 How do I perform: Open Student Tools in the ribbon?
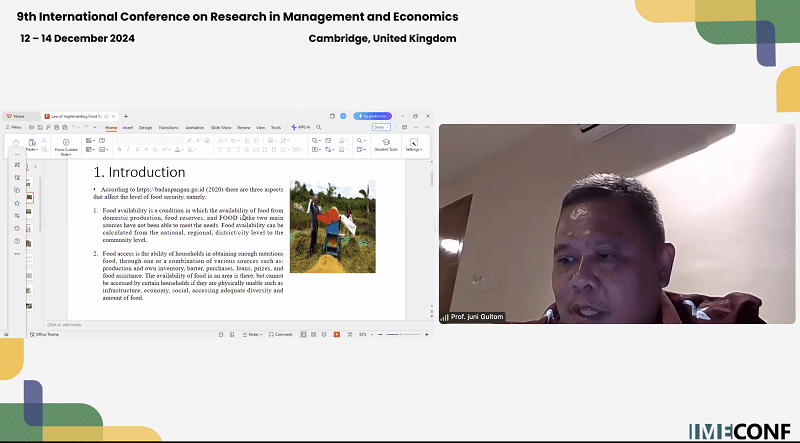tap(385, 143)
